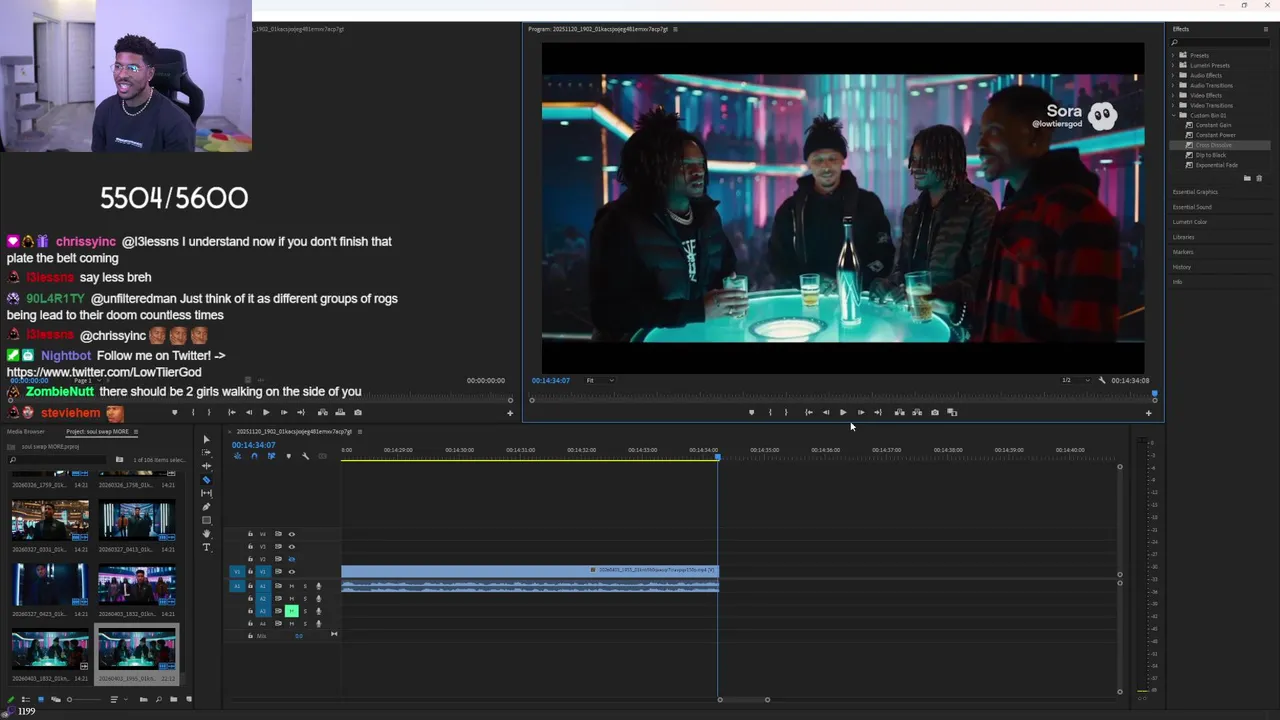The image size is (1280, 720).
Task: Open the Essential Graphics panel
Action: [x=1195, y=192]
